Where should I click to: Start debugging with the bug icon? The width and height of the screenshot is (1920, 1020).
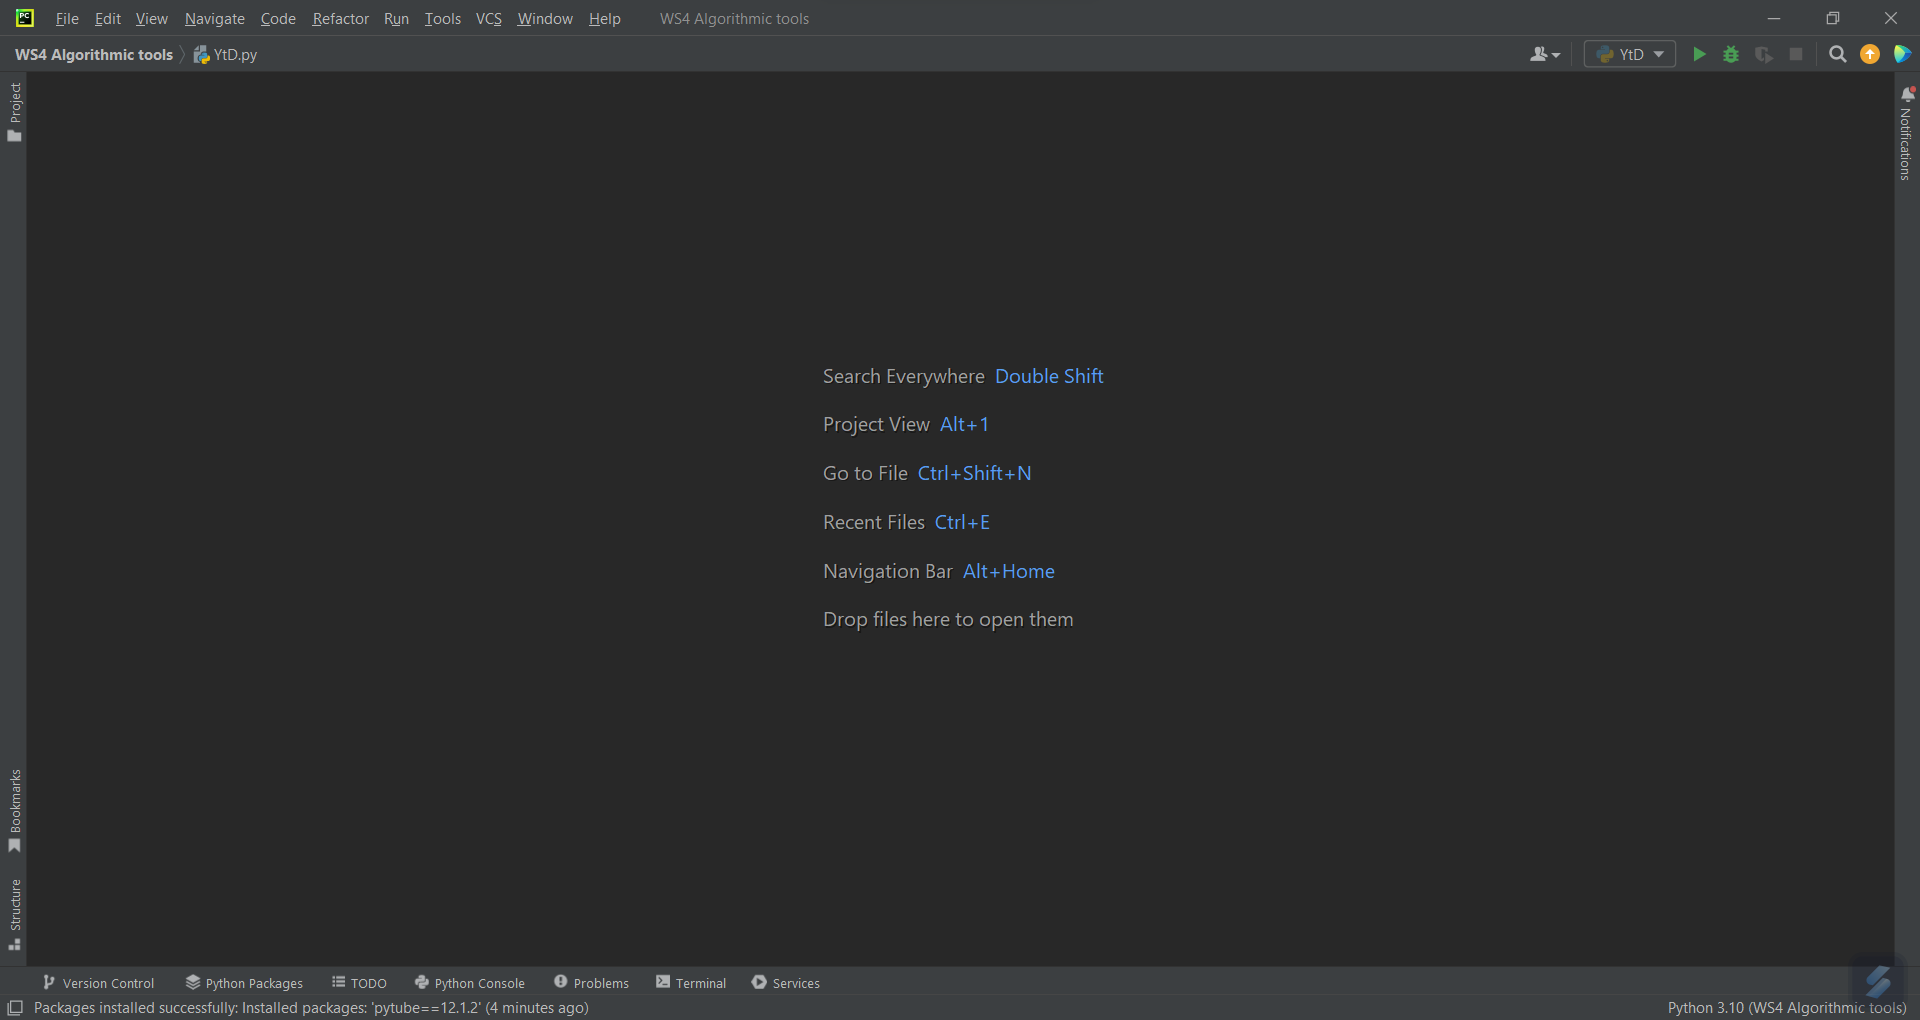click(1731, 54)
